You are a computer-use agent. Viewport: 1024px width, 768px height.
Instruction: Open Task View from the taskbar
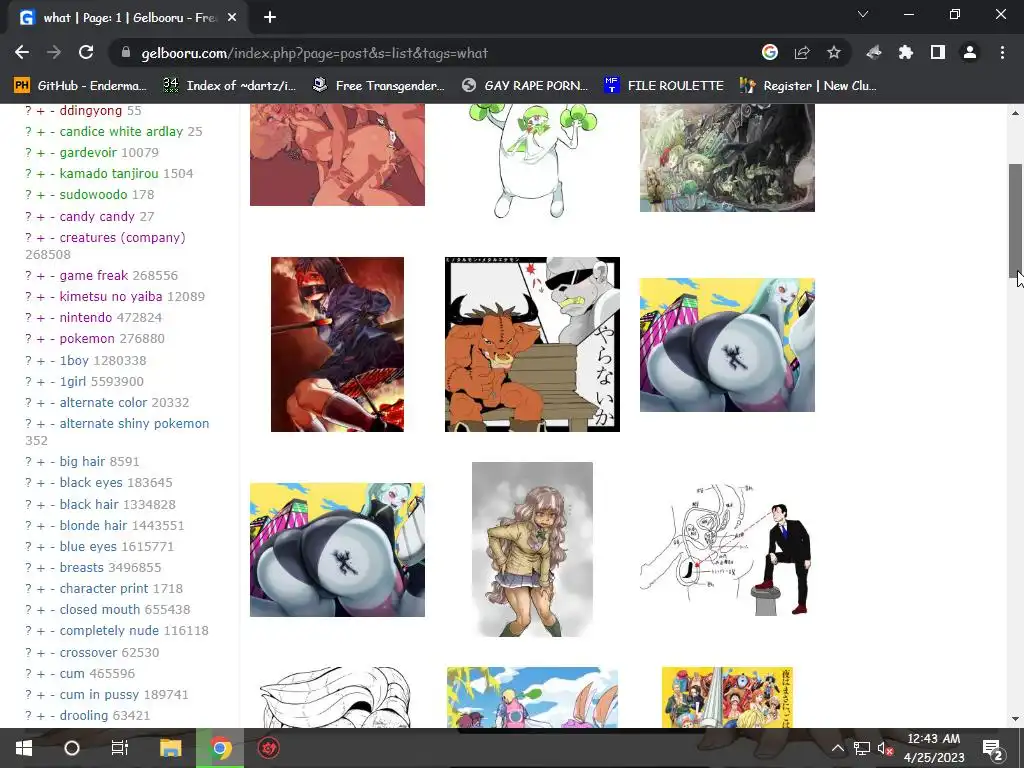tap(120, 748)
